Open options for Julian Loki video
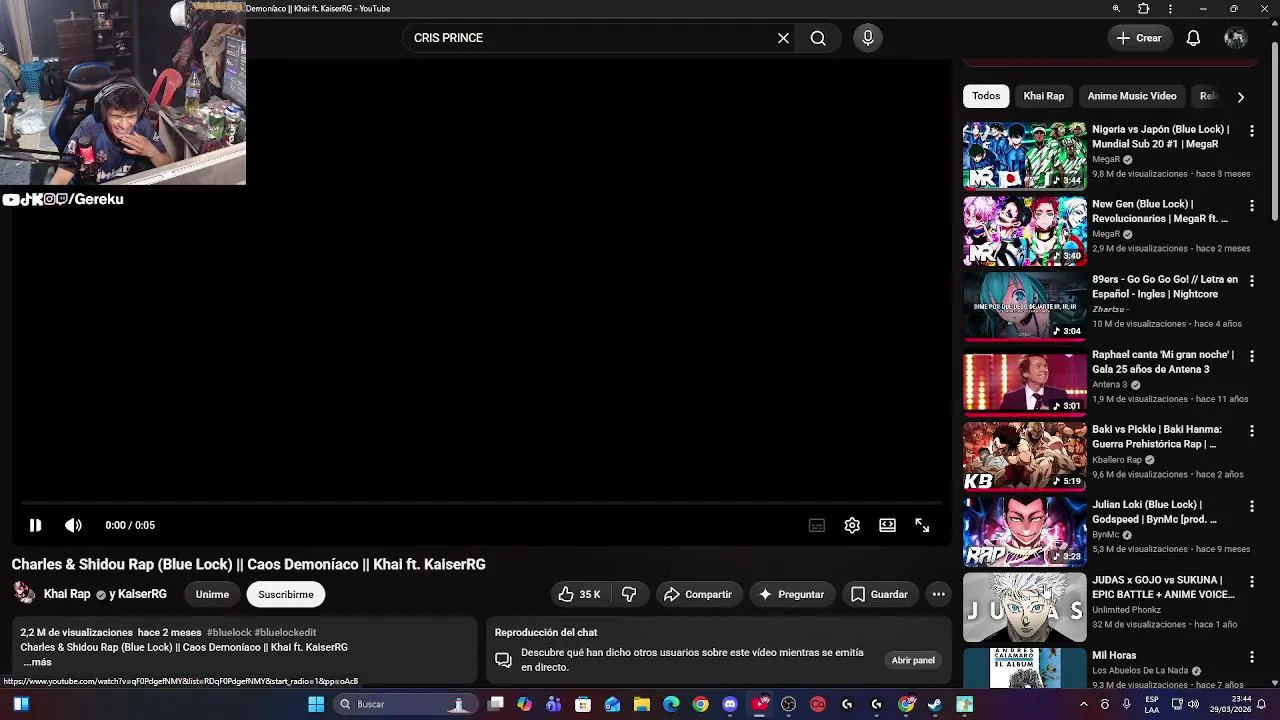Screen dimensions: 1280x720 [1251, 506]
